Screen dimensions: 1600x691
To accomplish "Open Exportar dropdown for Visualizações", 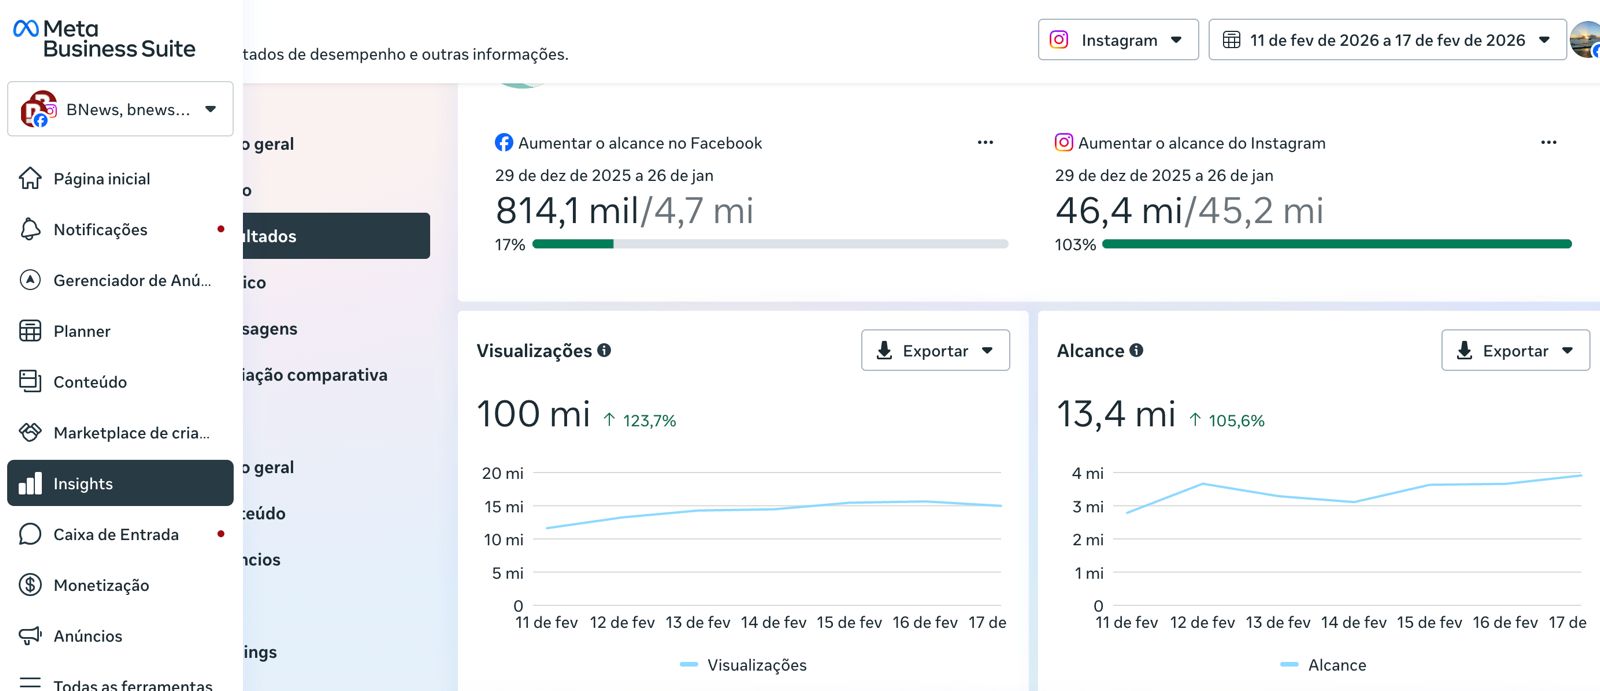I will click(934, 351).
